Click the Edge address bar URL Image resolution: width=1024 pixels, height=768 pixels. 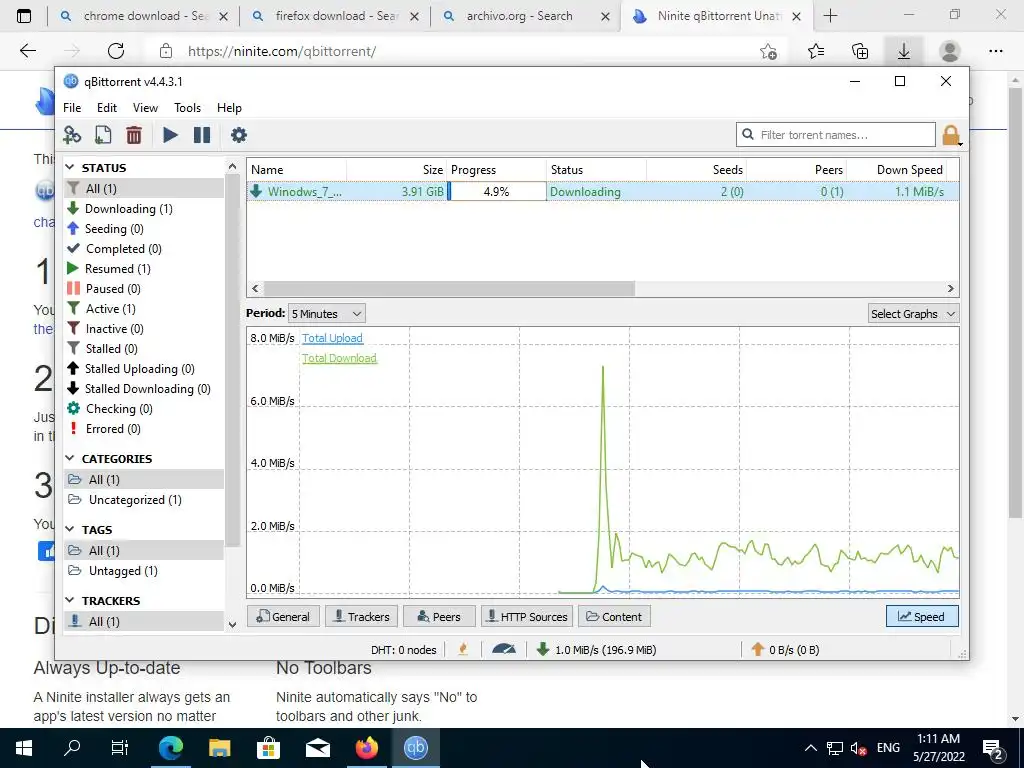(x=281, y=51)
